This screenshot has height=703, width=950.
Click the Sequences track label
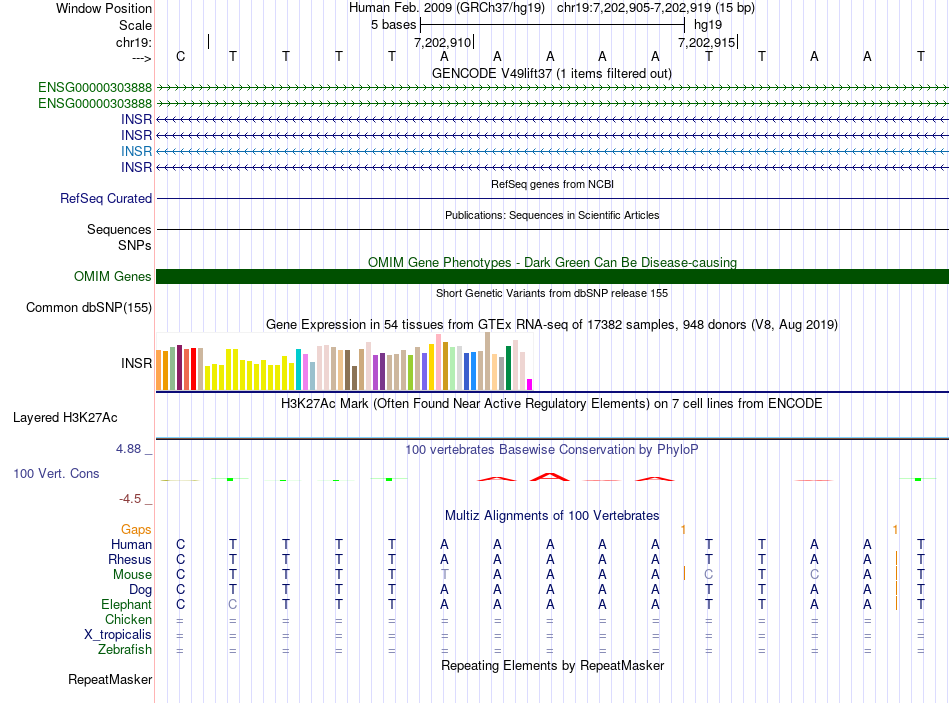coord(119,229)
